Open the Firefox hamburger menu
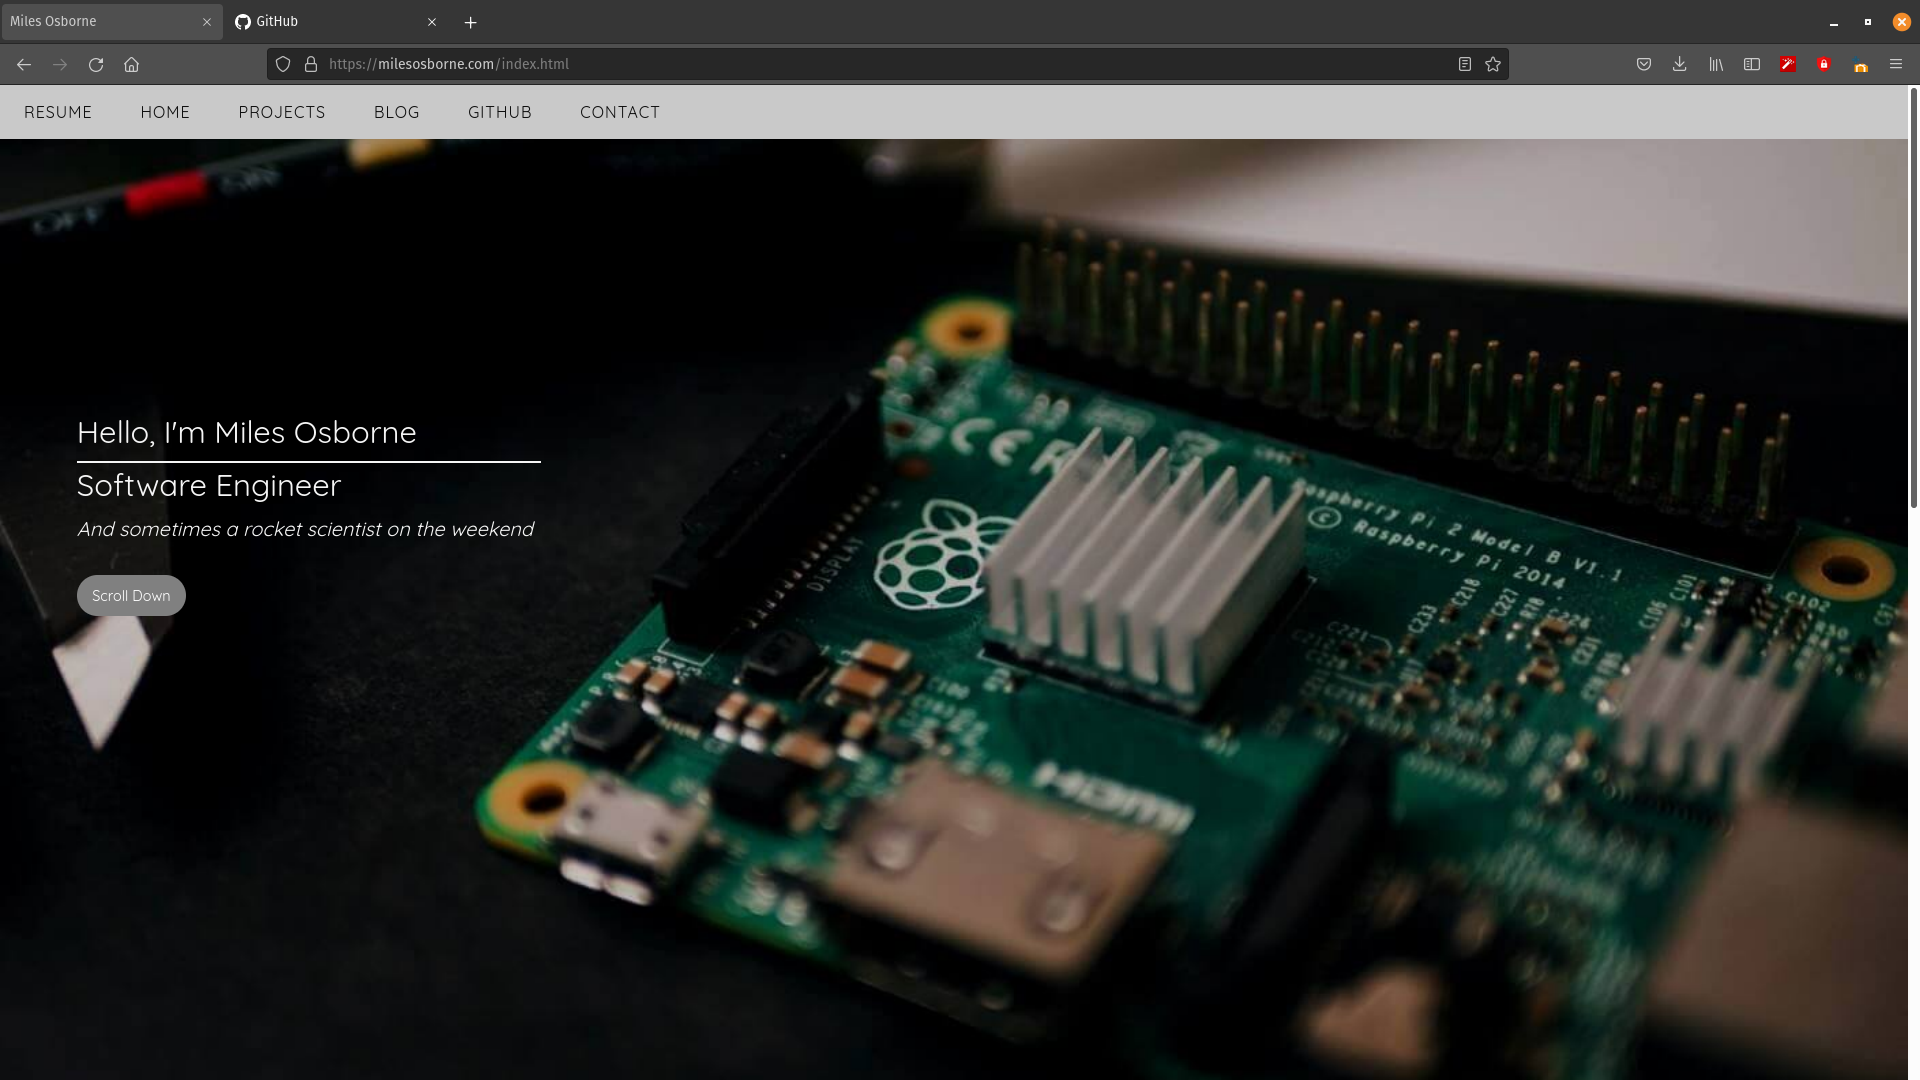1920x1080 pixels. [x=1896, y=64]
